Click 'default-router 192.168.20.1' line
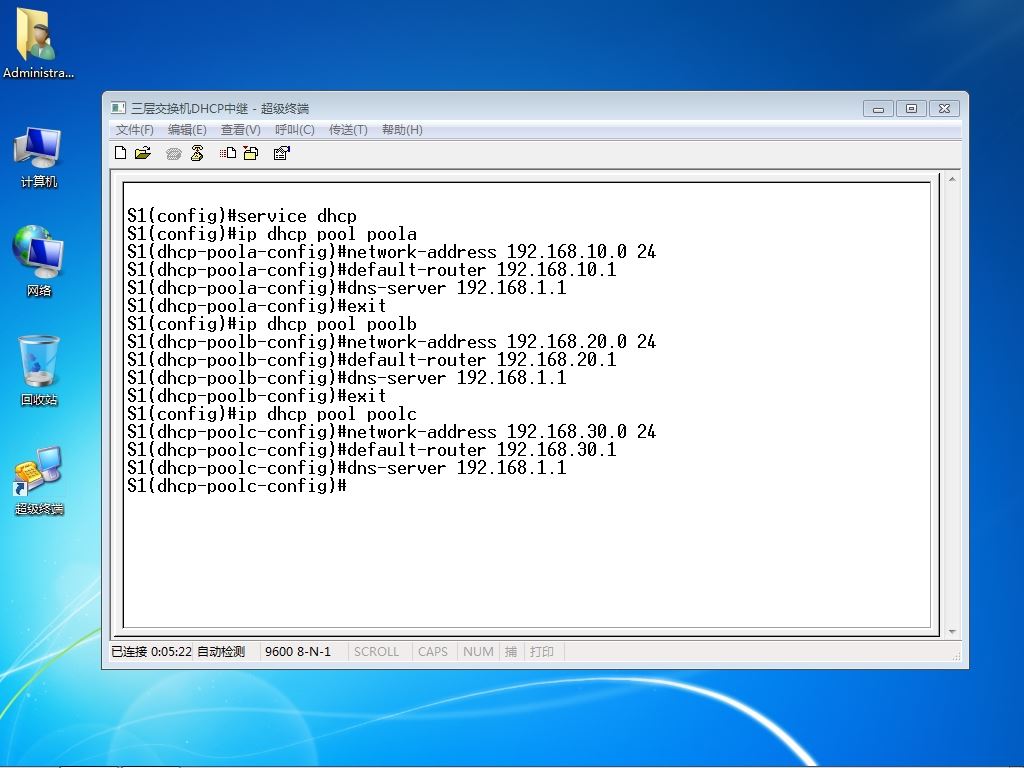Screen dimensions: 1024x768 tap(372, 360)
